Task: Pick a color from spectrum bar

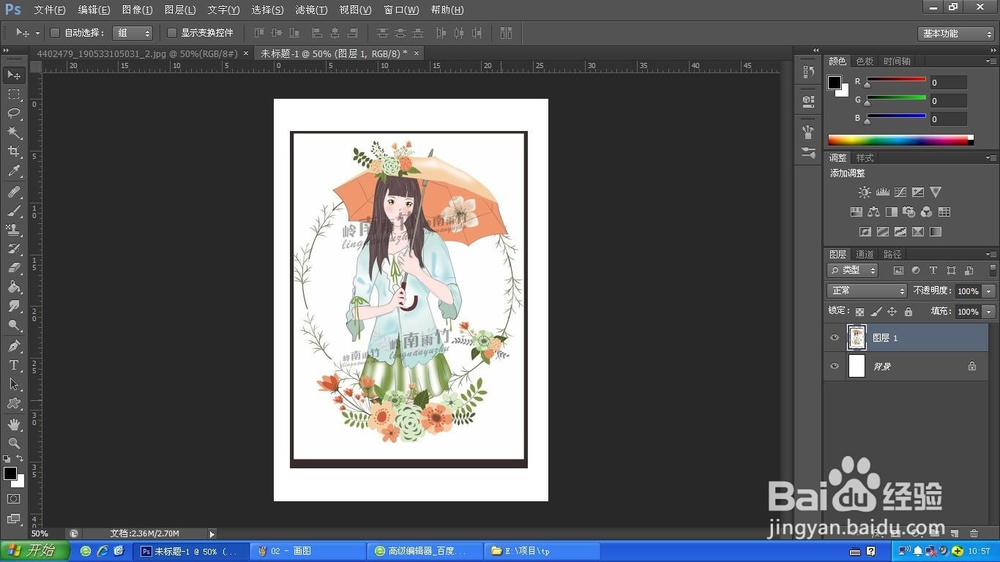Action: (x=900, y=140)
